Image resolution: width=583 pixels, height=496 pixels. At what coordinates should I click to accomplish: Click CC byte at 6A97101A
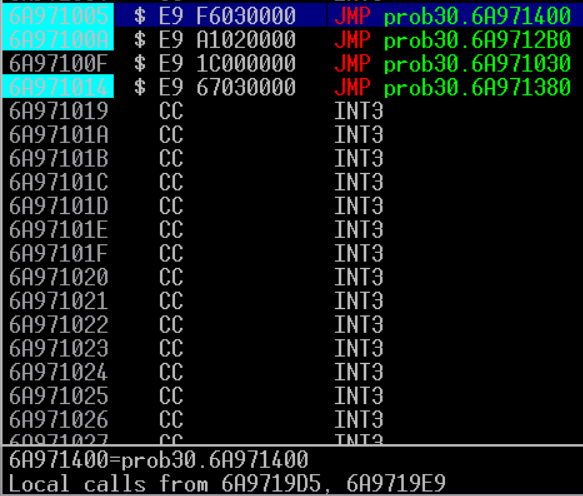click(171, 135)
